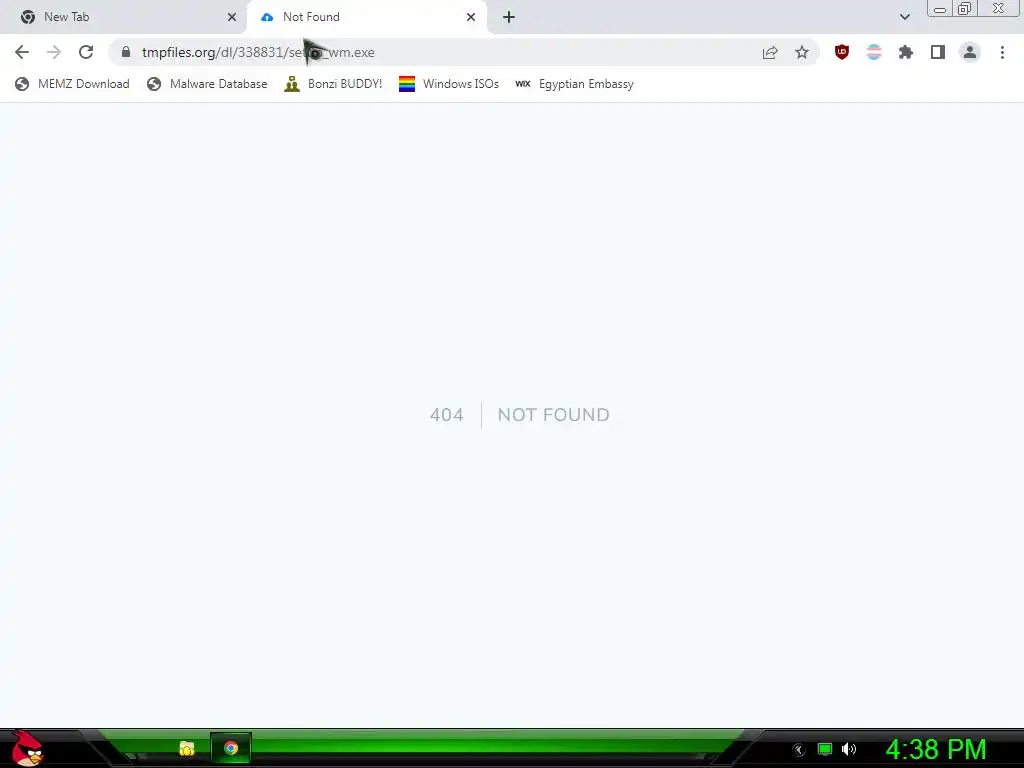Image resolution: width=1024 pixels, height=768 pixels.
Task: Open MEMZ Download bookmark
Action: tap(72, 84)
